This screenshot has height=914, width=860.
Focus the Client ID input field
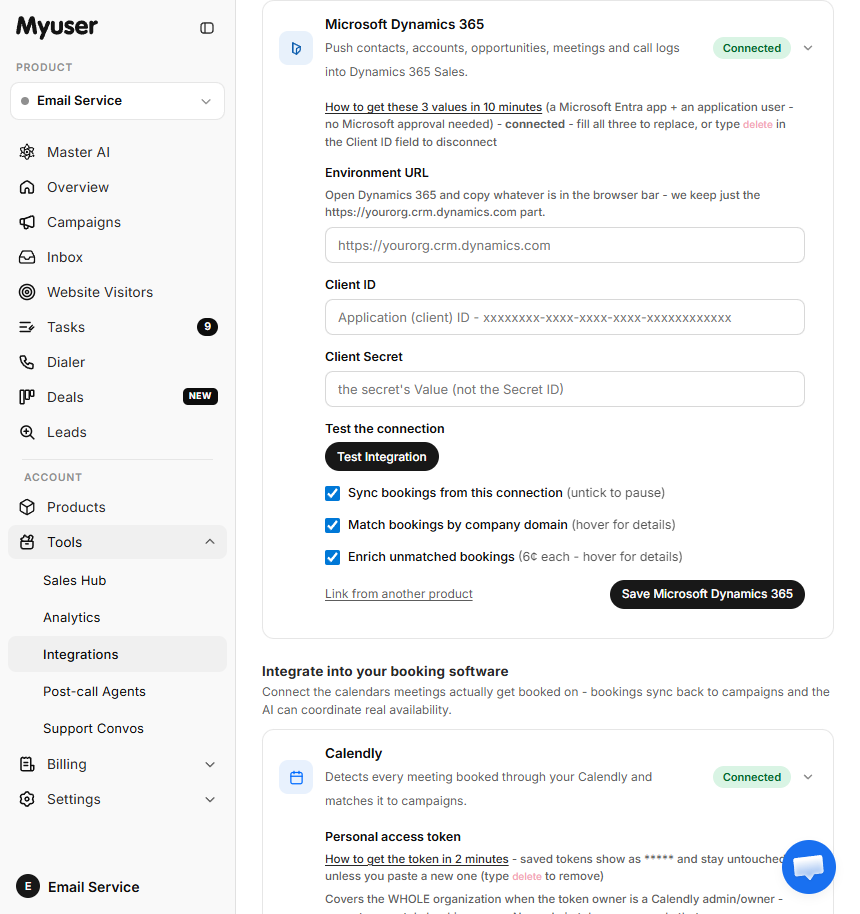pyautogui.click(x=565, y=317)
